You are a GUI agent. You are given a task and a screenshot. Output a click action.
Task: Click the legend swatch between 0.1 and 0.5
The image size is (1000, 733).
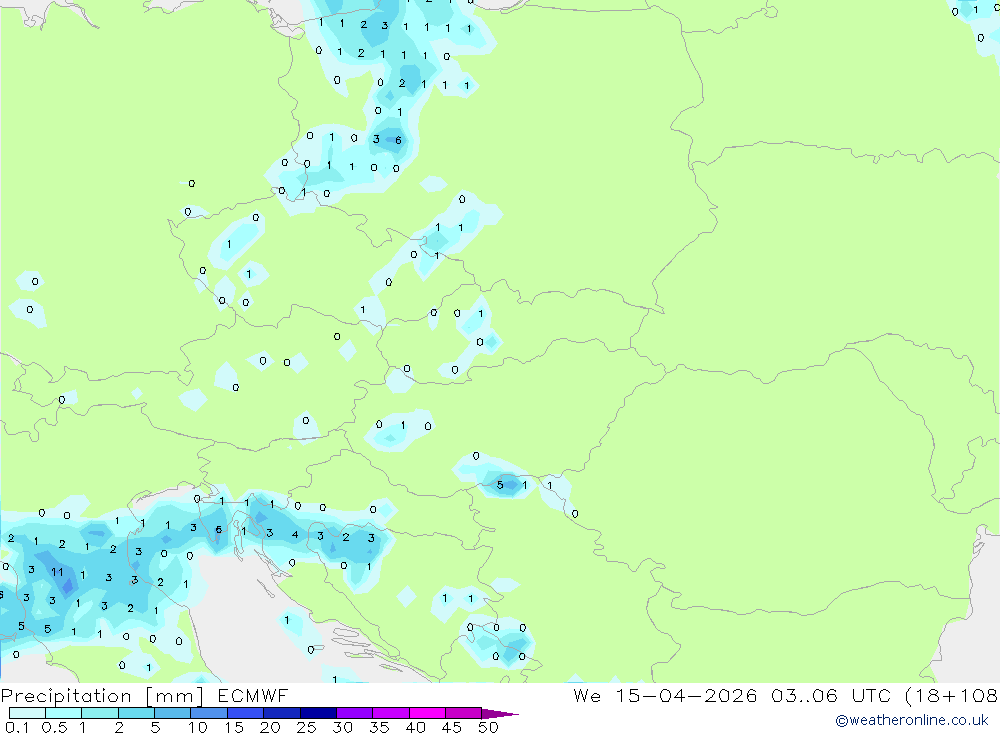[x=27, y=713]
